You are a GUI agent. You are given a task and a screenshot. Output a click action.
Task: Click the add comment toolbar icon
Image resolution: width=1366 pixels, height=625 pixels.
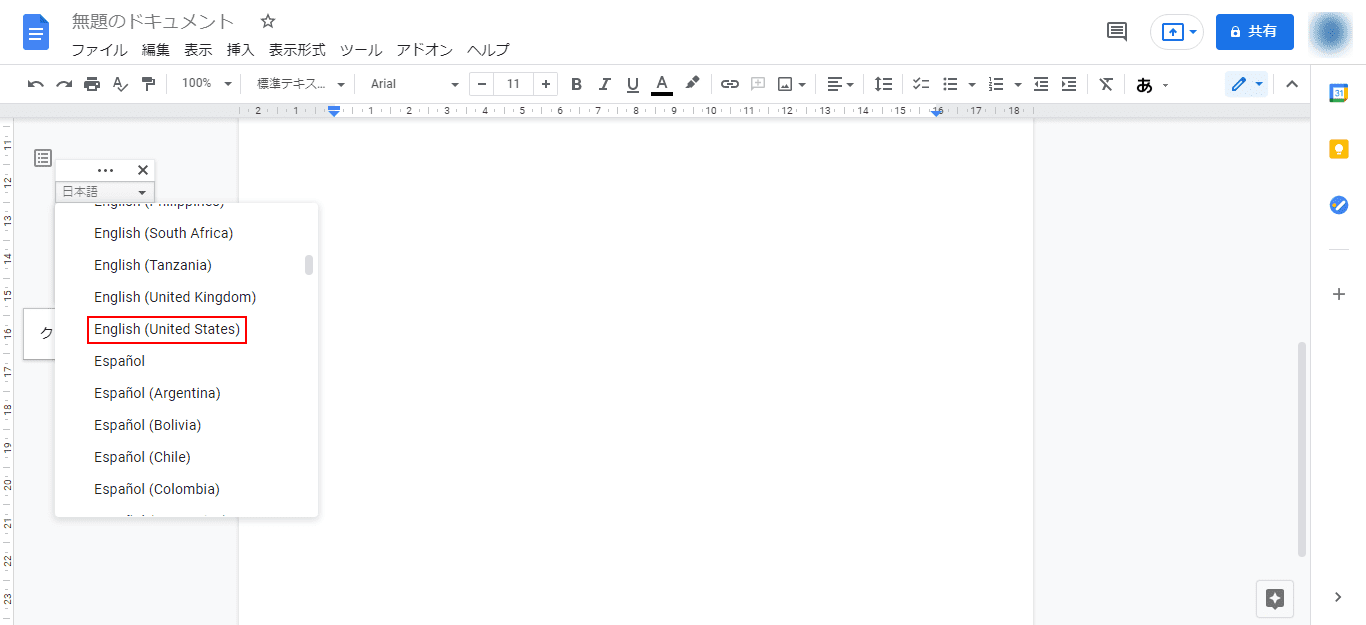(758, 84)
